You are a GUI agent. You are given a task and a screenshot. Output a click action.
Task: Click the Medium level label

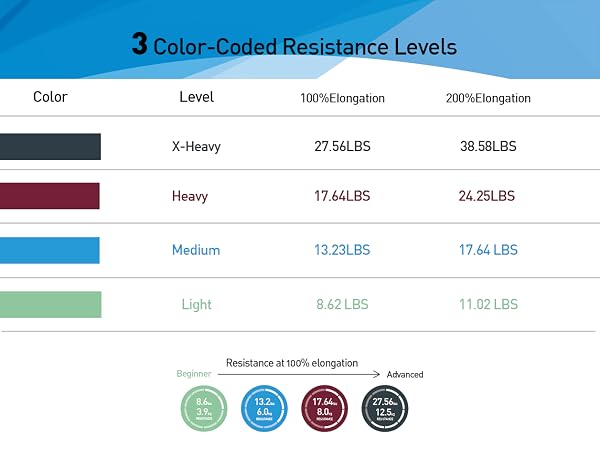[x=196, y=250]
